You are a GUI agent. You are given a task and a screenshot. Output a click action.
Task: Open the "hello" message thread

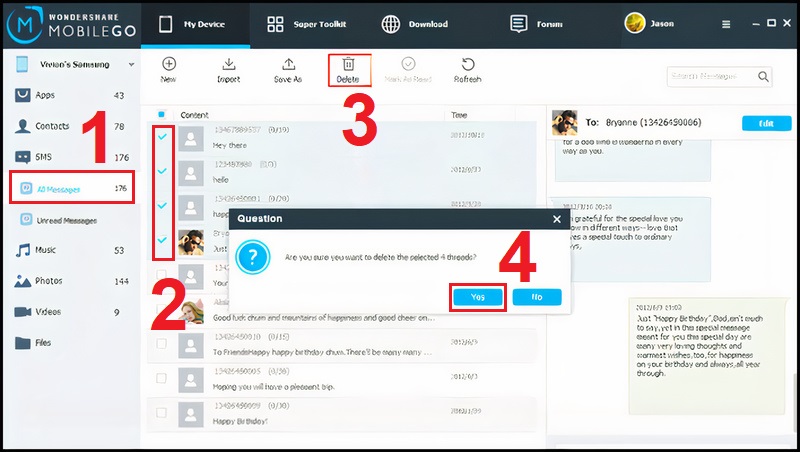(x=342, y=172)
